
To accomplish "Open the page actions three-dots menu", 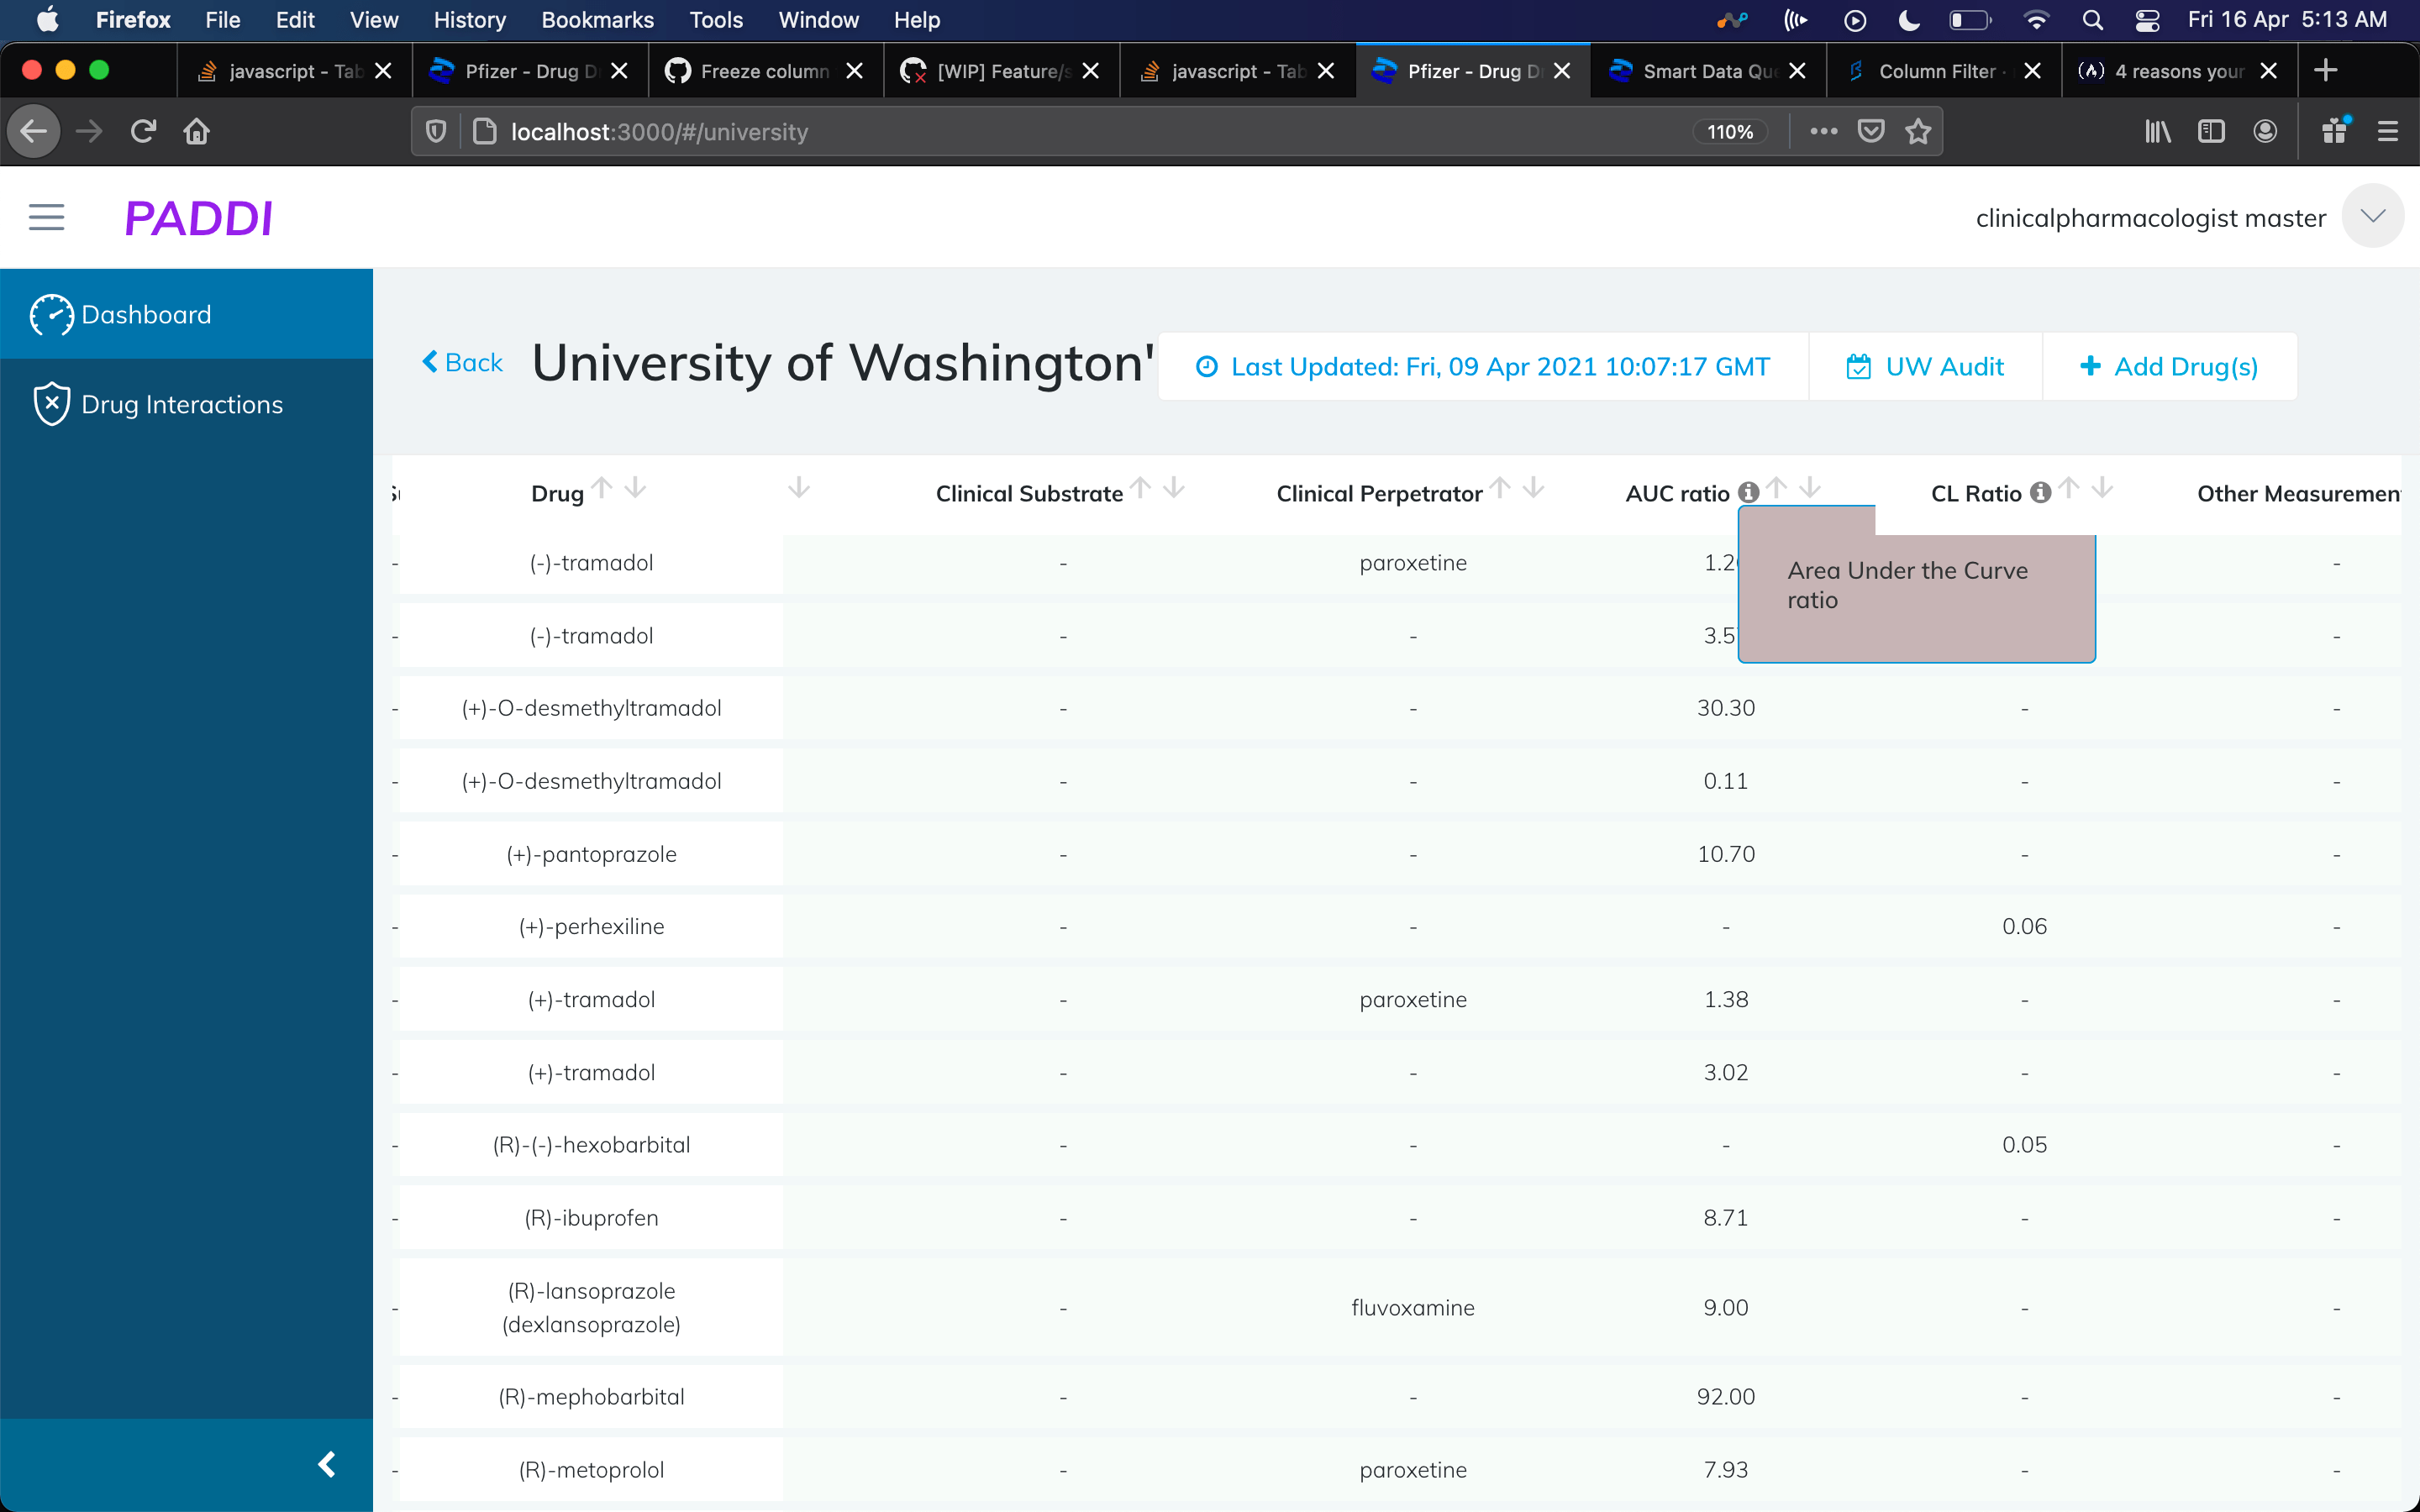I will (1823, 131).
